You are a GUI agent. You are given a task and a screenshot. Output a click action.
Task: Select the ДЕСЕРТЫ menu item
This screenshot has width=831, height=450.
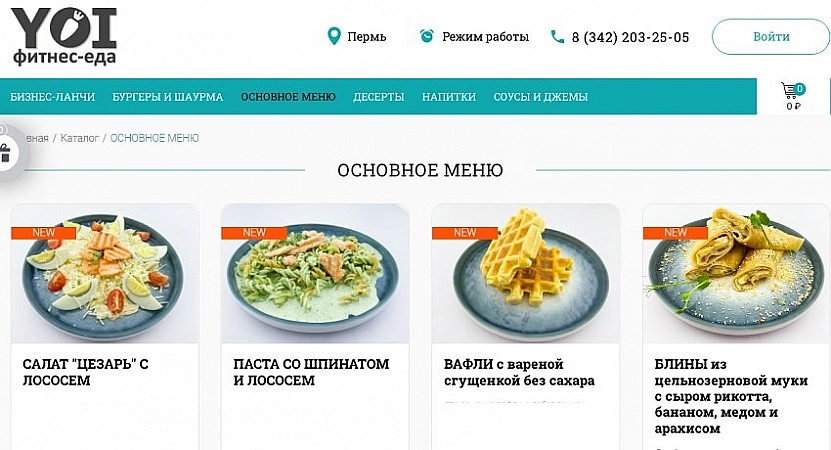[378, 97]
